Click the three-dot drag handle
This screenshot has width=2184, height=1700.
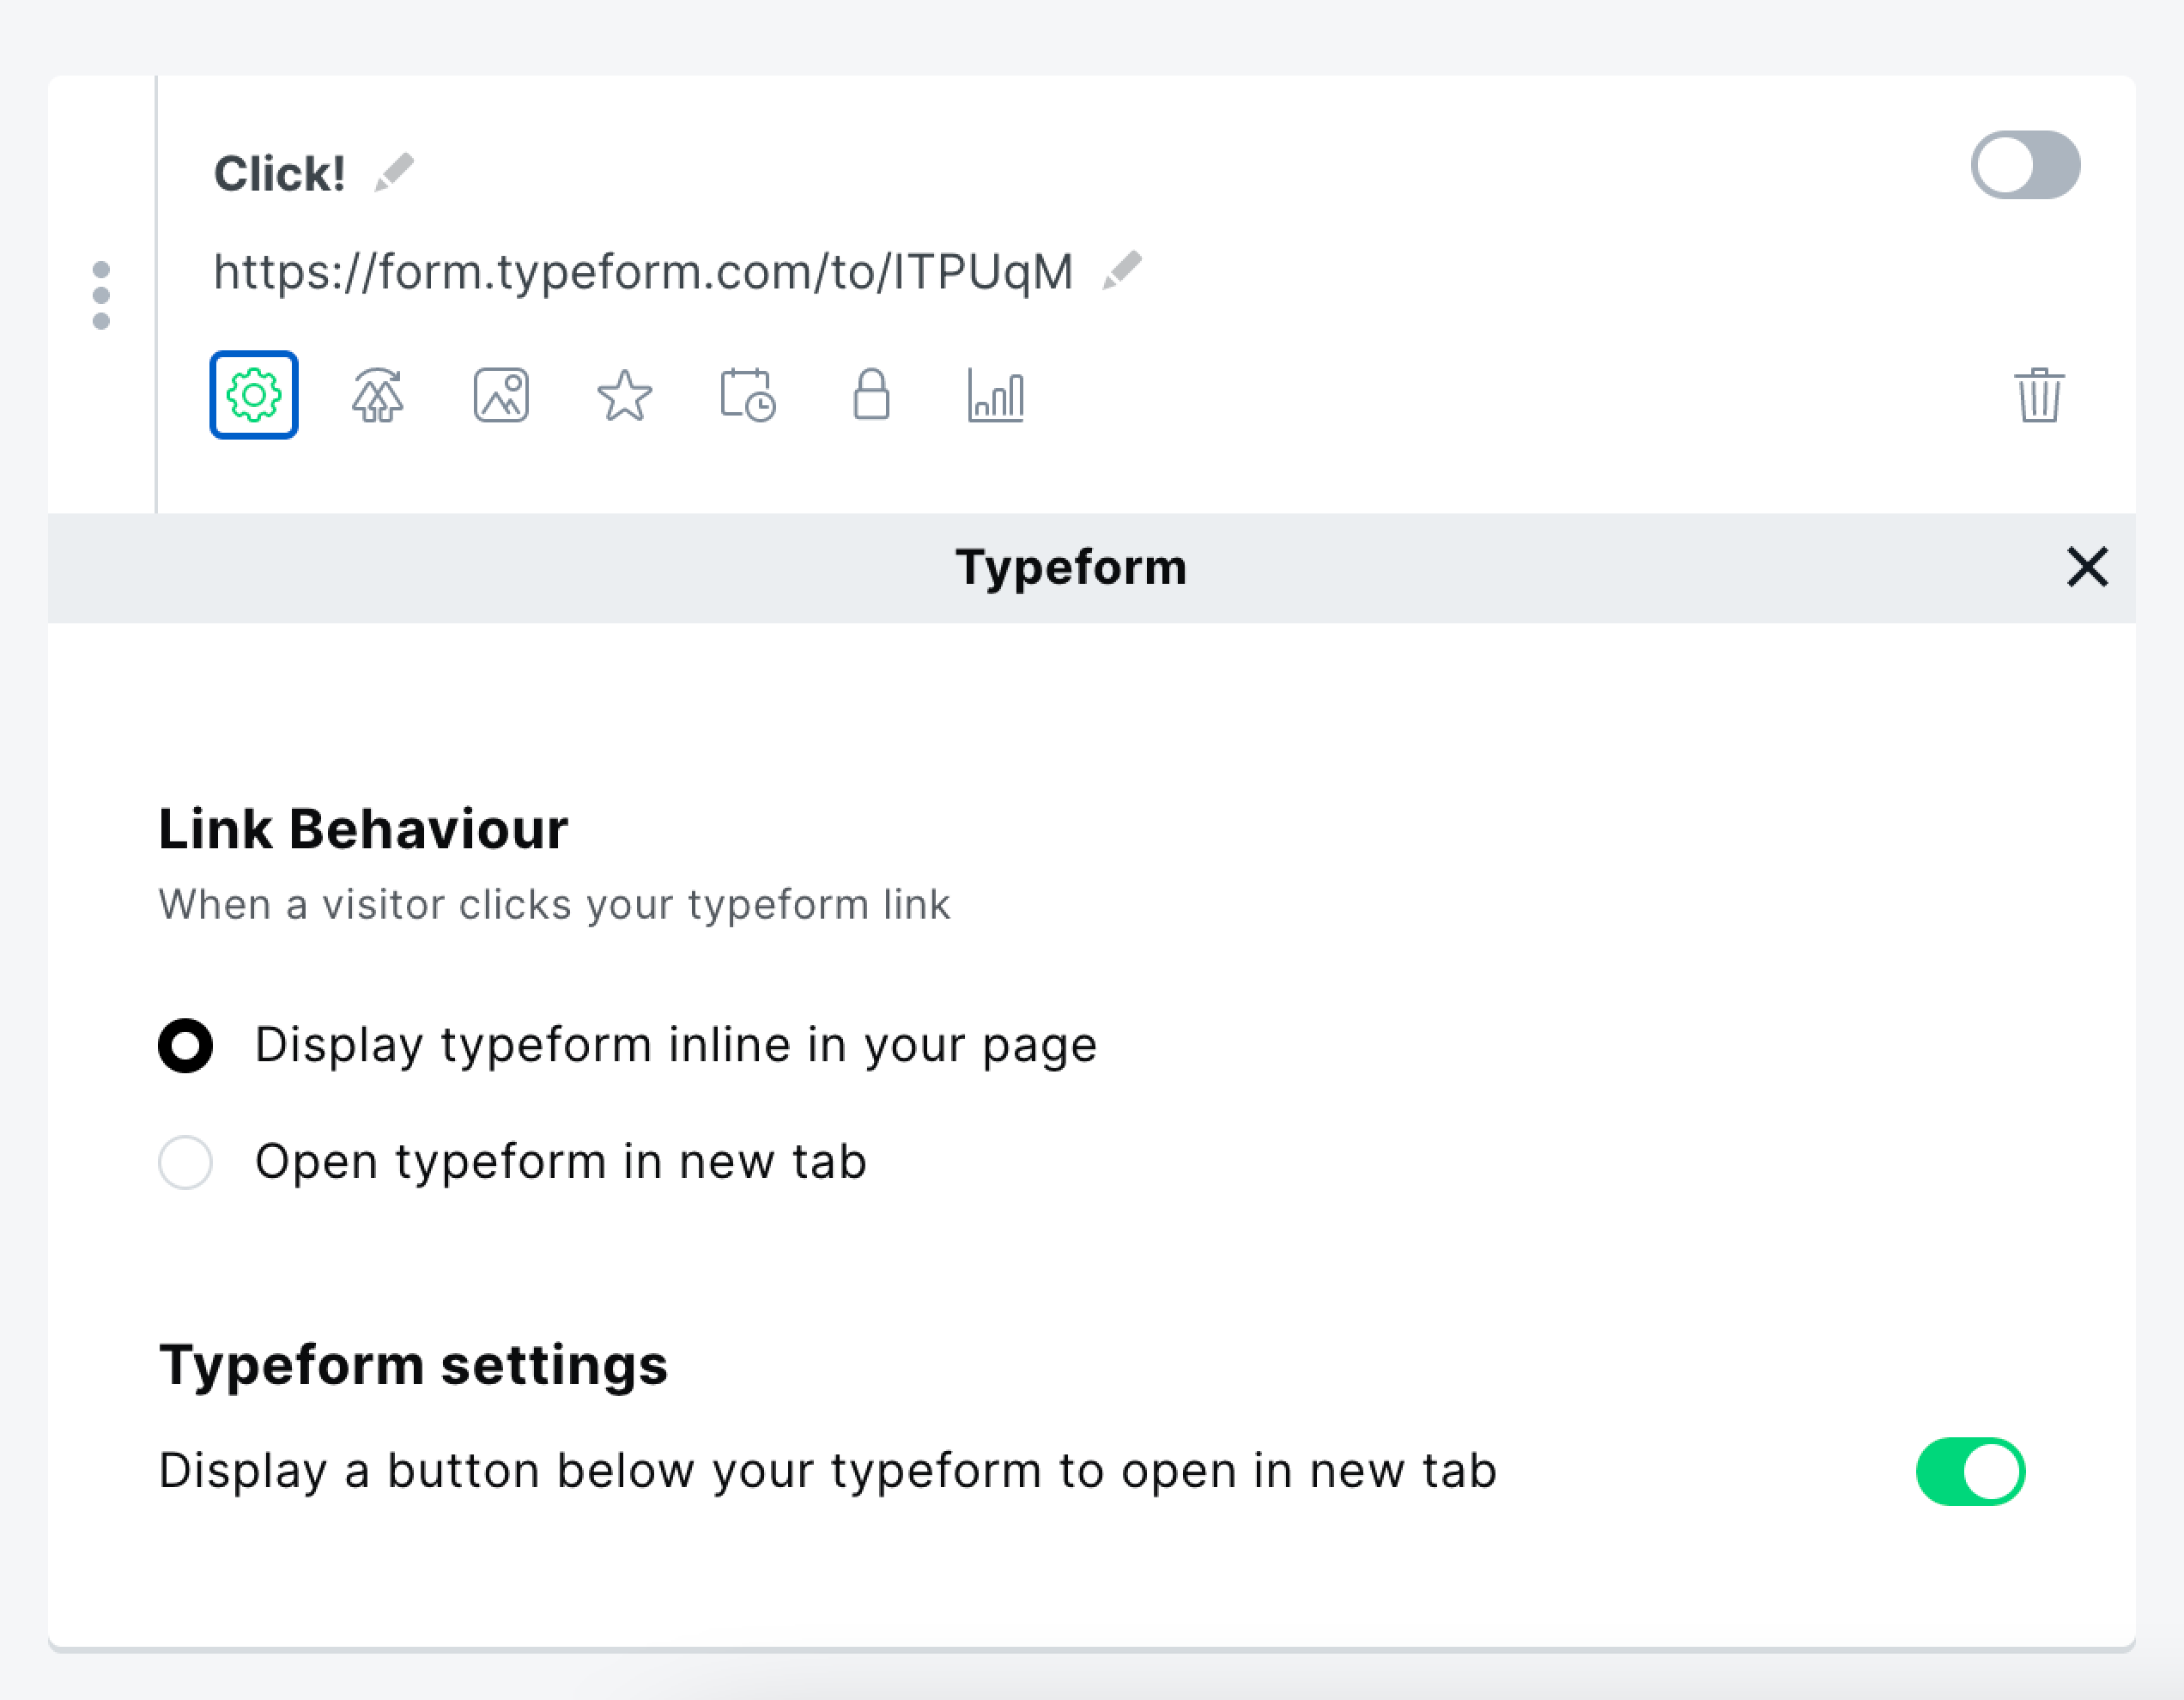click(101, 295)
